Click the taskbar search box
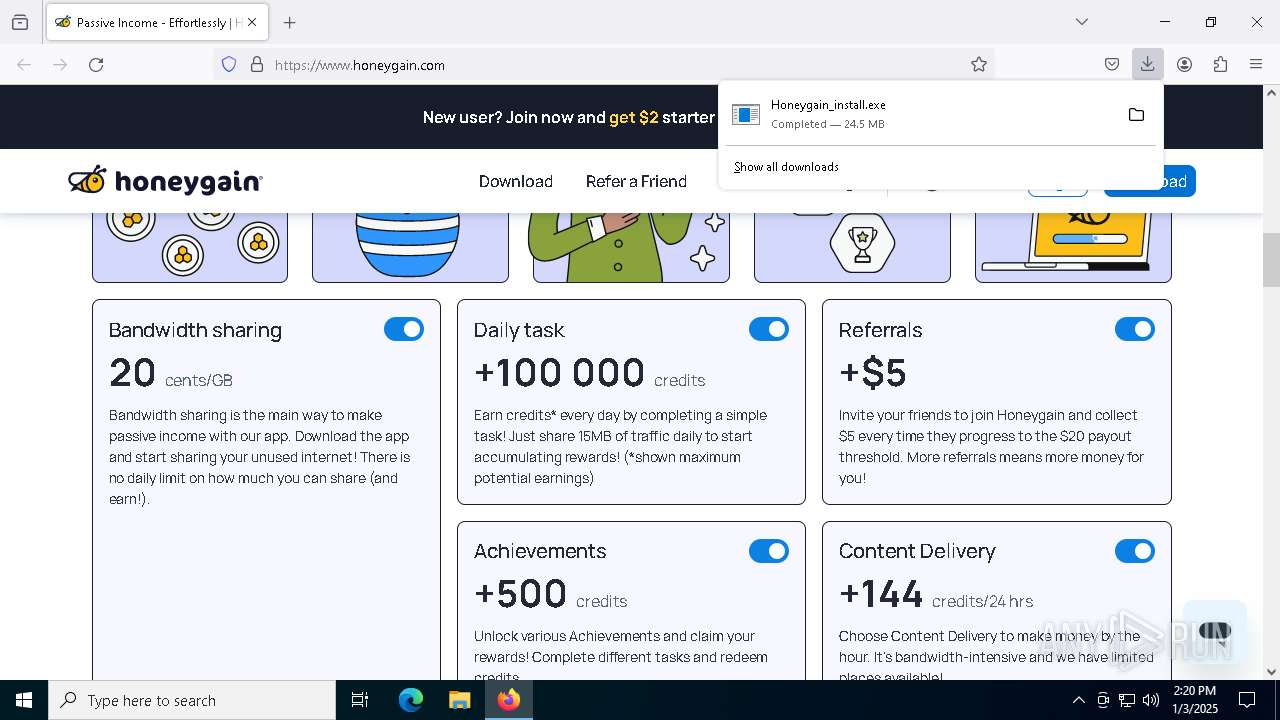 [192, 700]
